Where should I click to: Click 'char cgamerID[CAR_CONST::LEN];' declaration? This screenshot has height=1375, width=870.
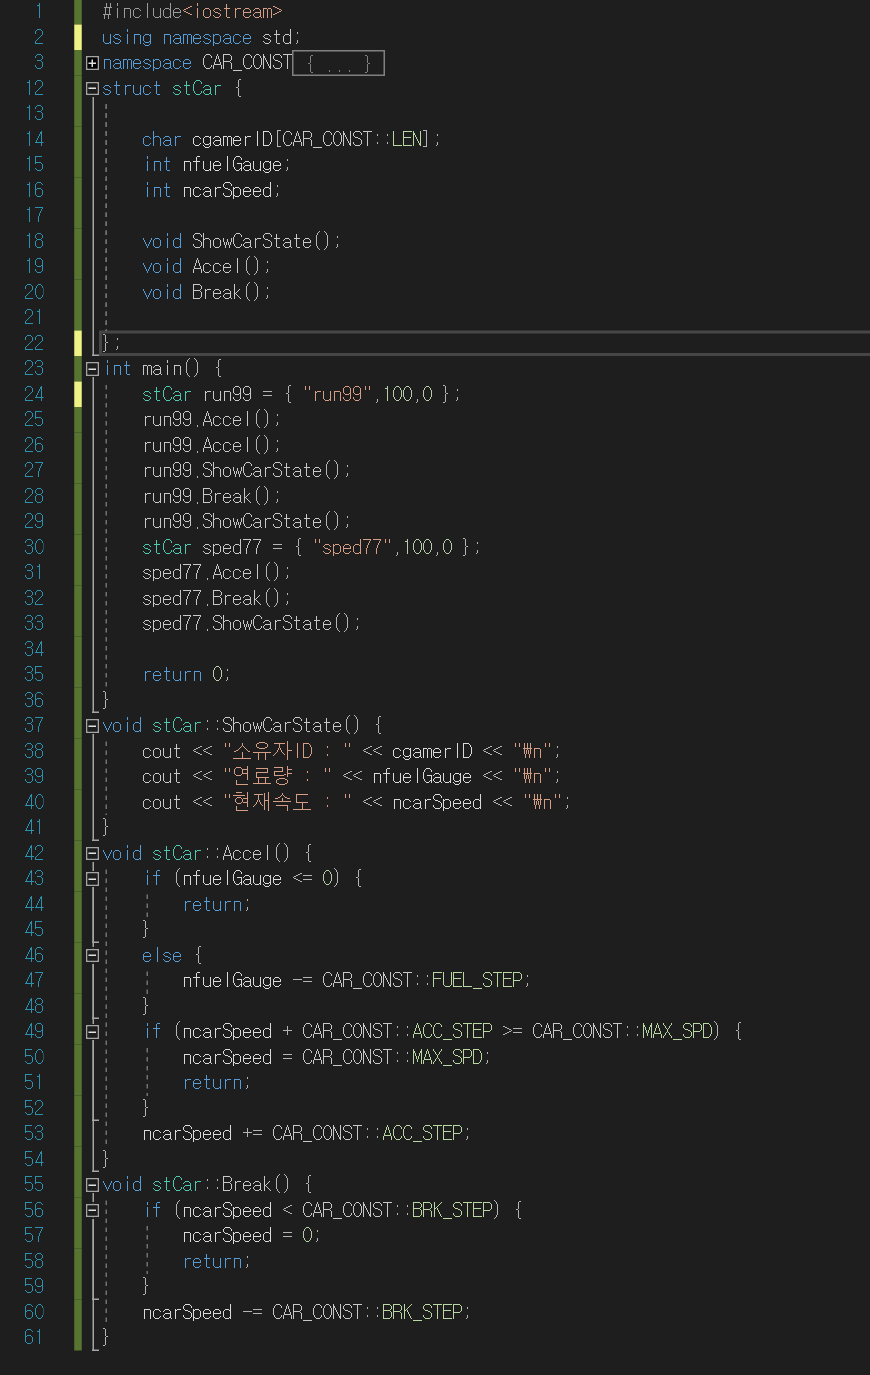click(291, 140)
